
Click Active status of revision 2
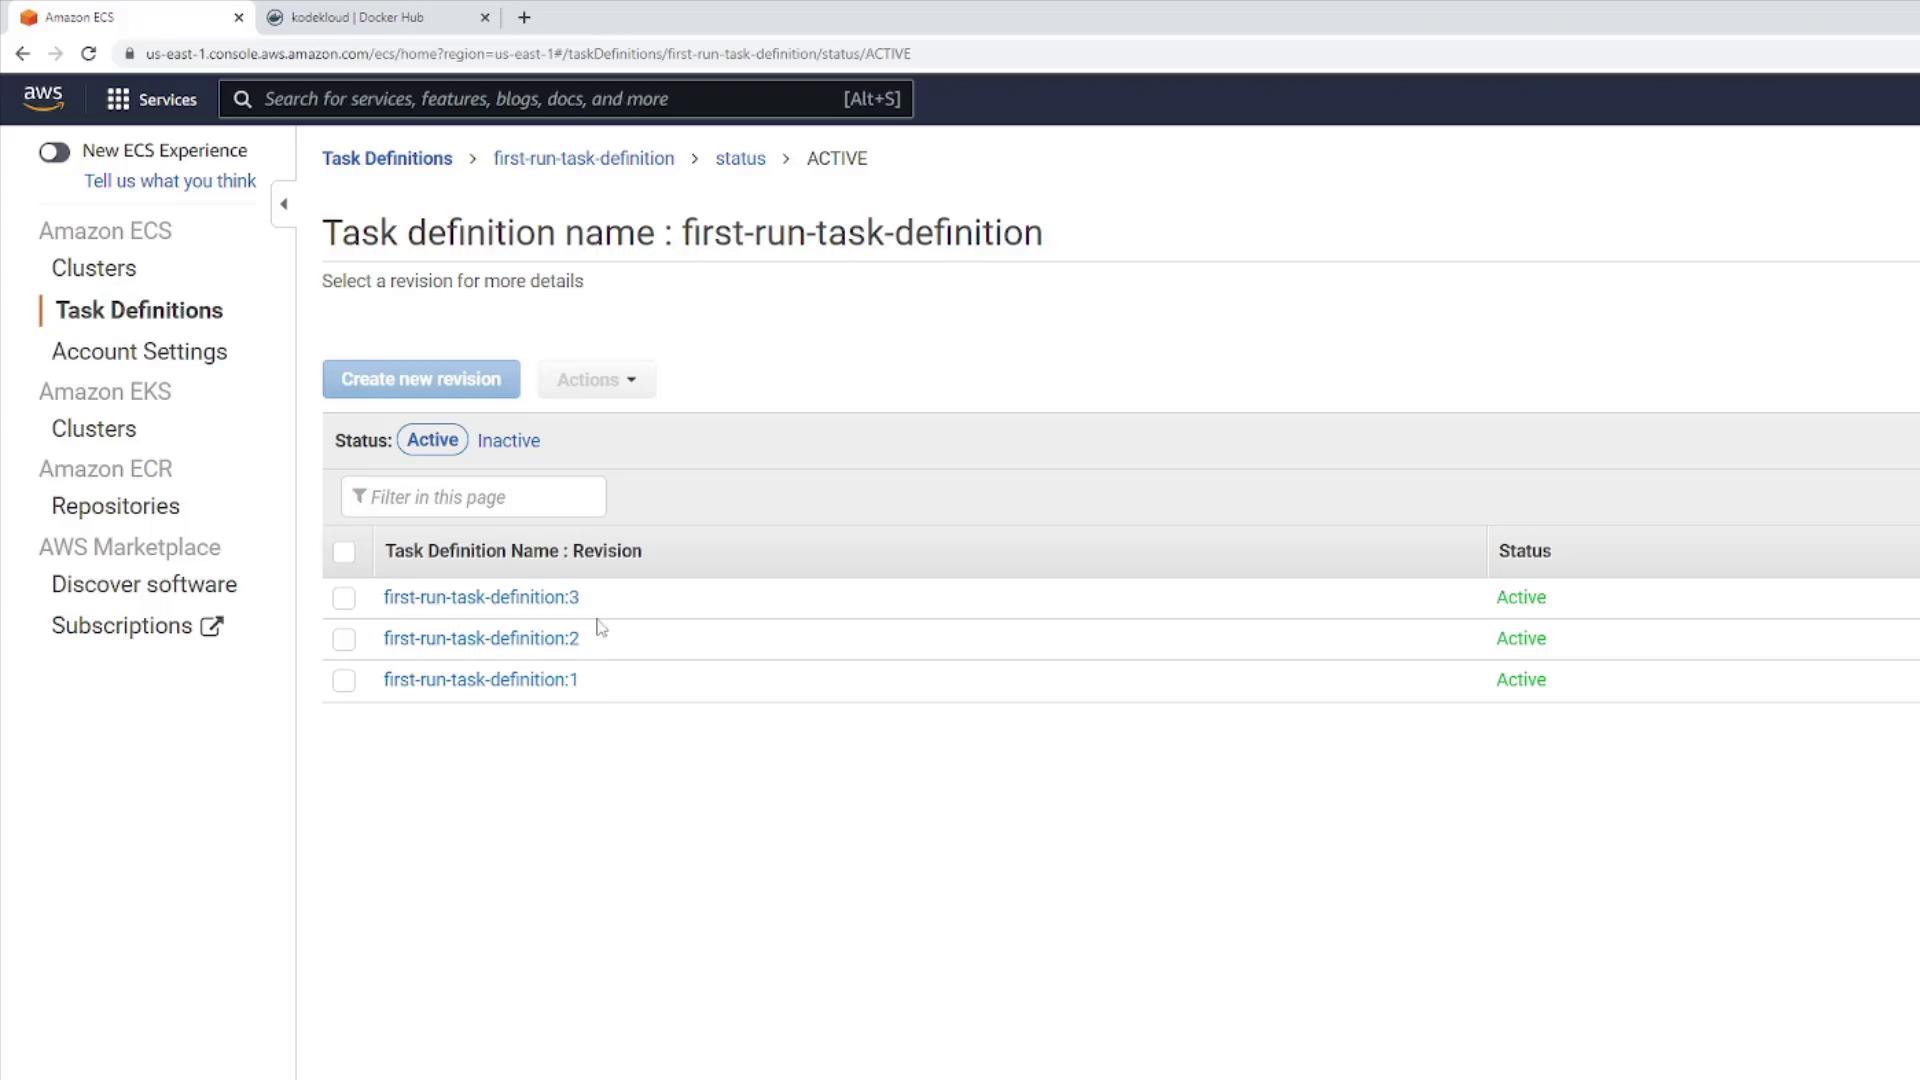click(1521, 638)
